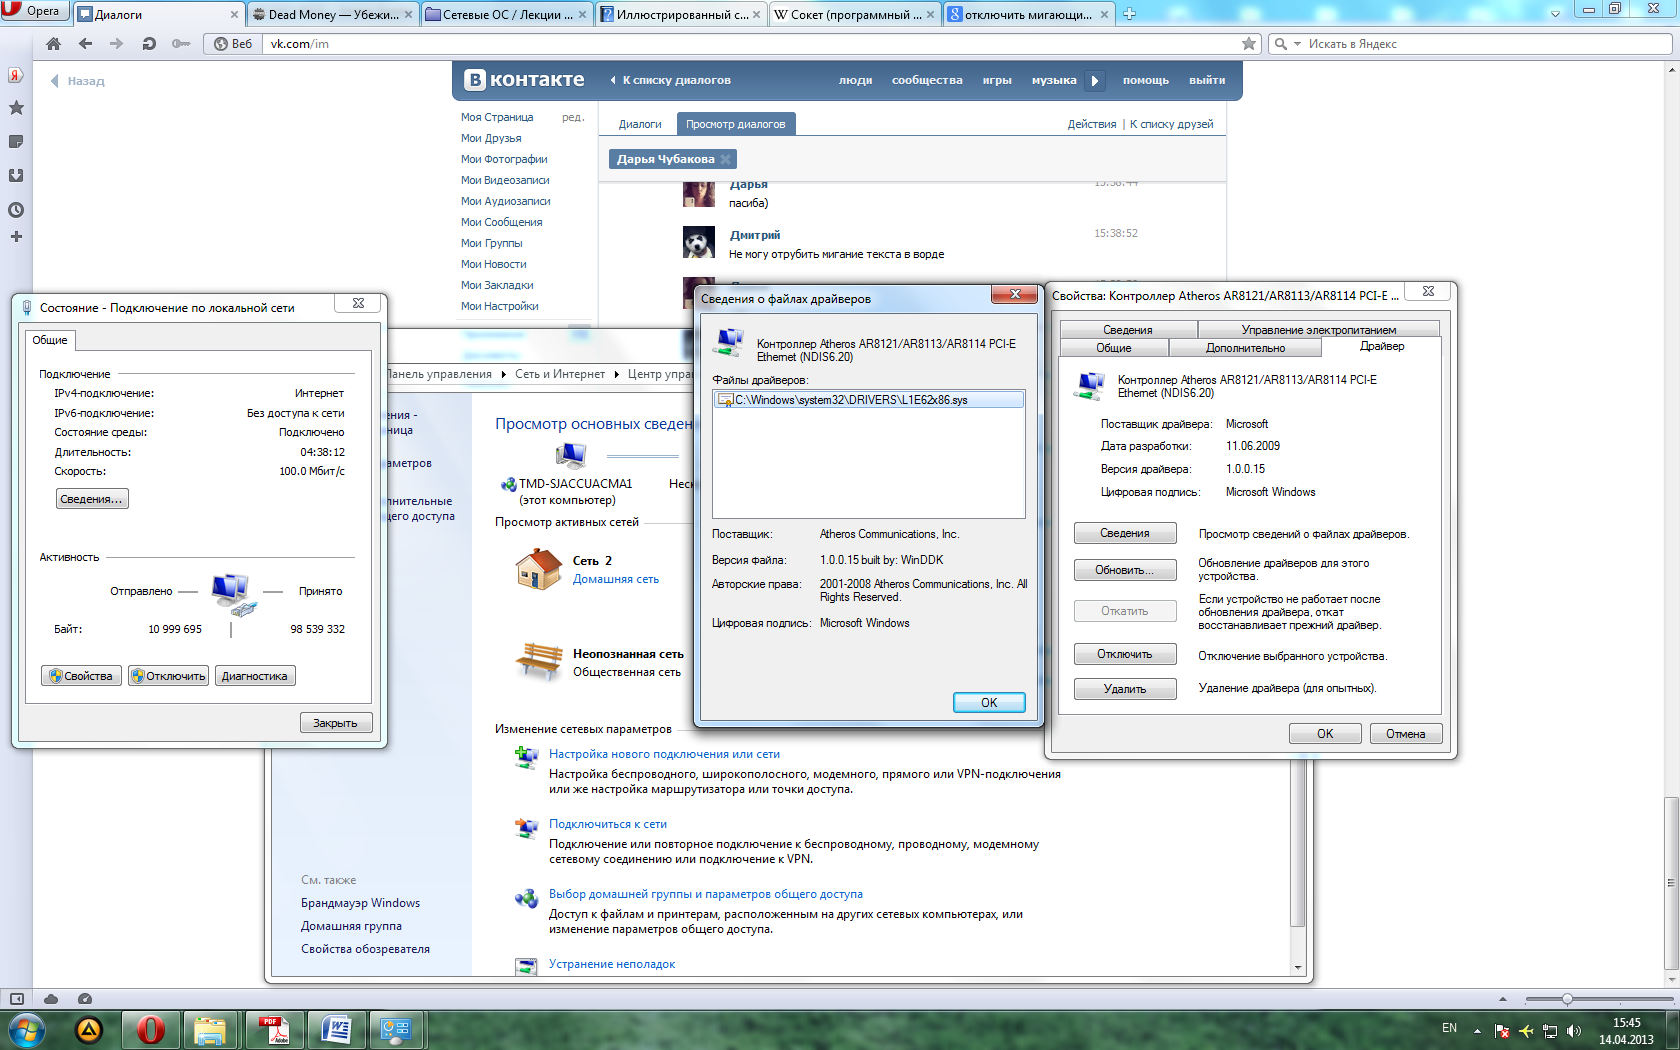
Task: Open search engine dropdown arrow
Action: click(x=1297, y=44)
